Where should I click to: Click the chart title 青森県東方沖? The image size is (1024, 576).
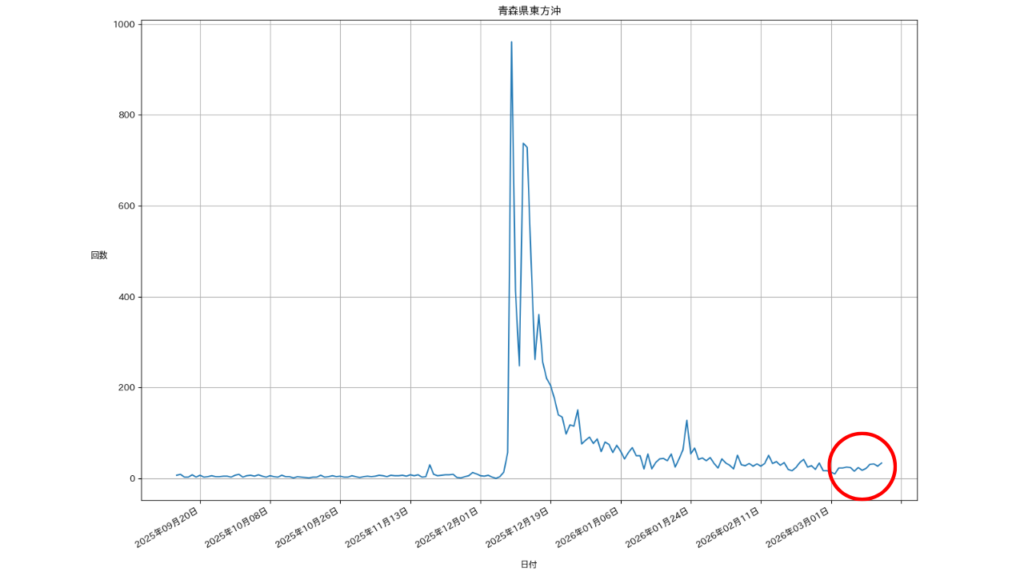[x=528, y=11]
